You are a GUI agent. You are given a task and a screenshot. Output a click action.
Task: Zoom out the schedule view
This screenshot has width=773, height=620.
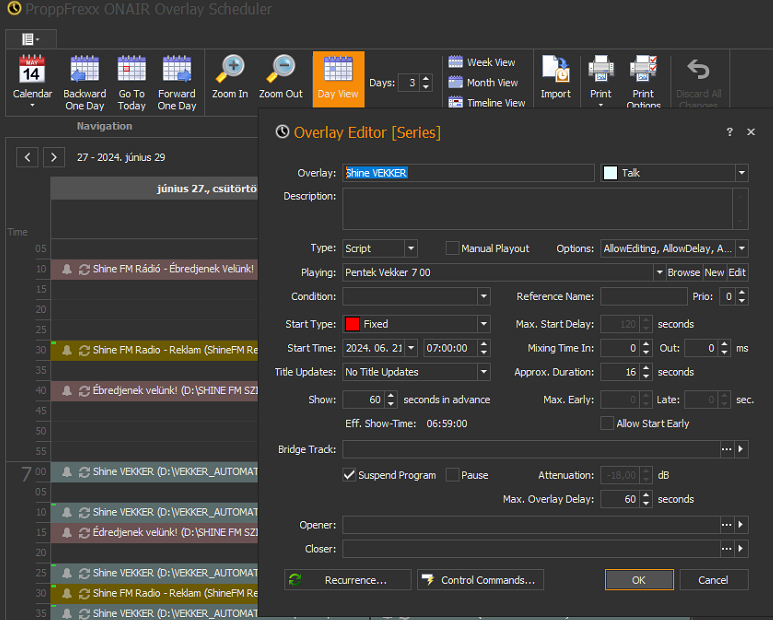(280, 78)
